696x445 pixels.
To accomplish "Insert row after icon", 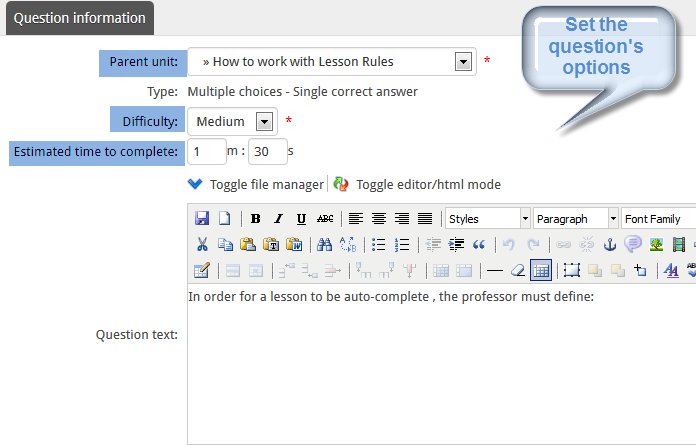I will pyautogui.click(x=310, y=270).
